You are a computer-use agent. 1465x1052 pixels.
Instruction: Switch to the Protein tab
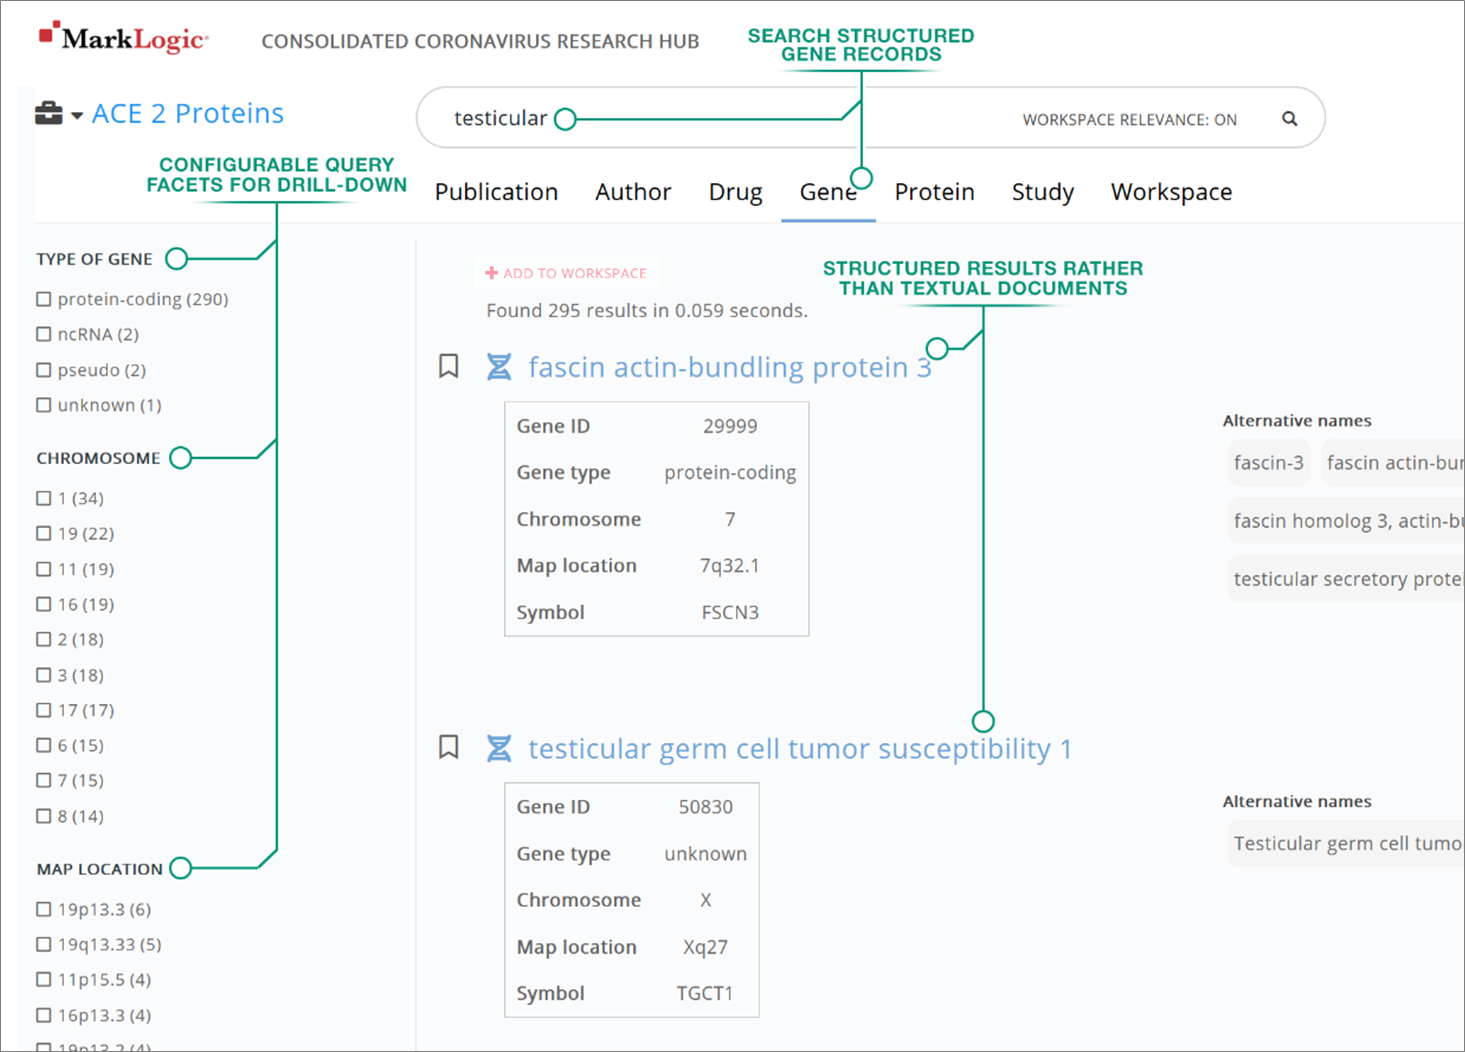934,191
